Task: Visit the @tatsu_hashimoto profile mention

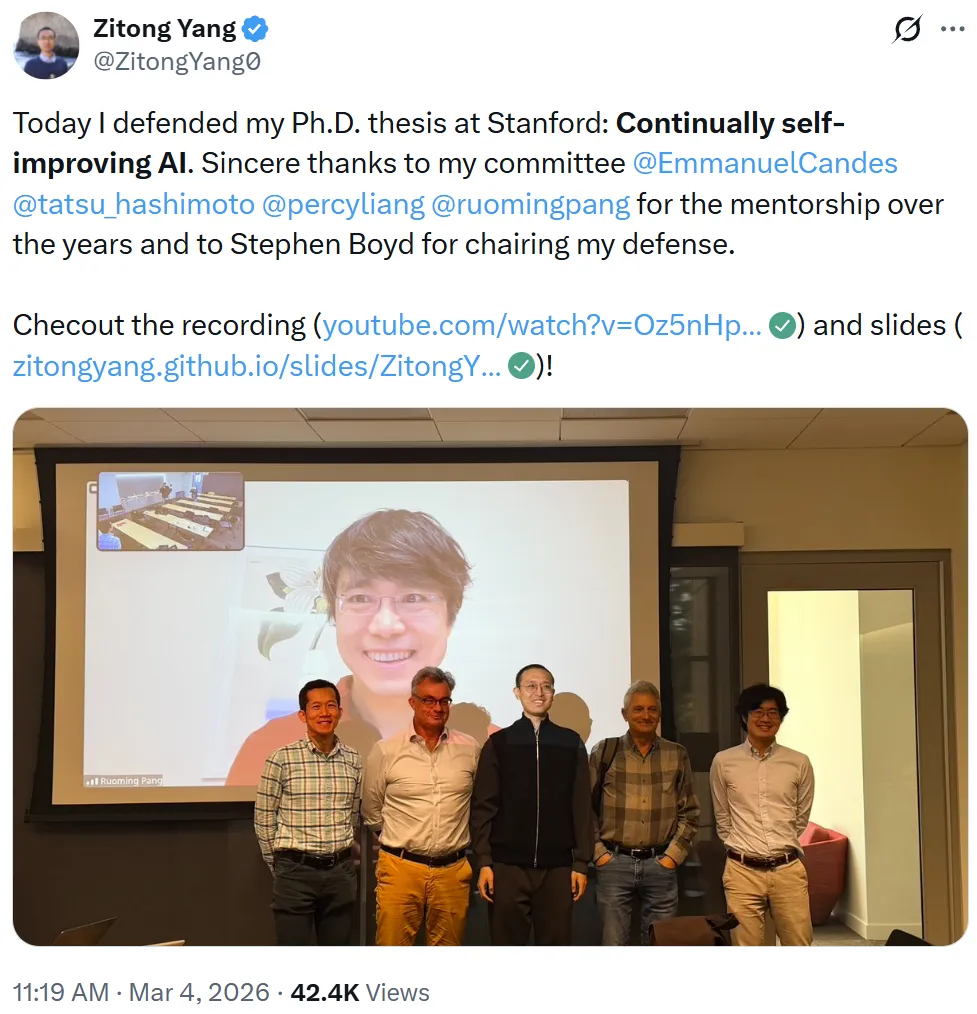Action: [132, 204]
